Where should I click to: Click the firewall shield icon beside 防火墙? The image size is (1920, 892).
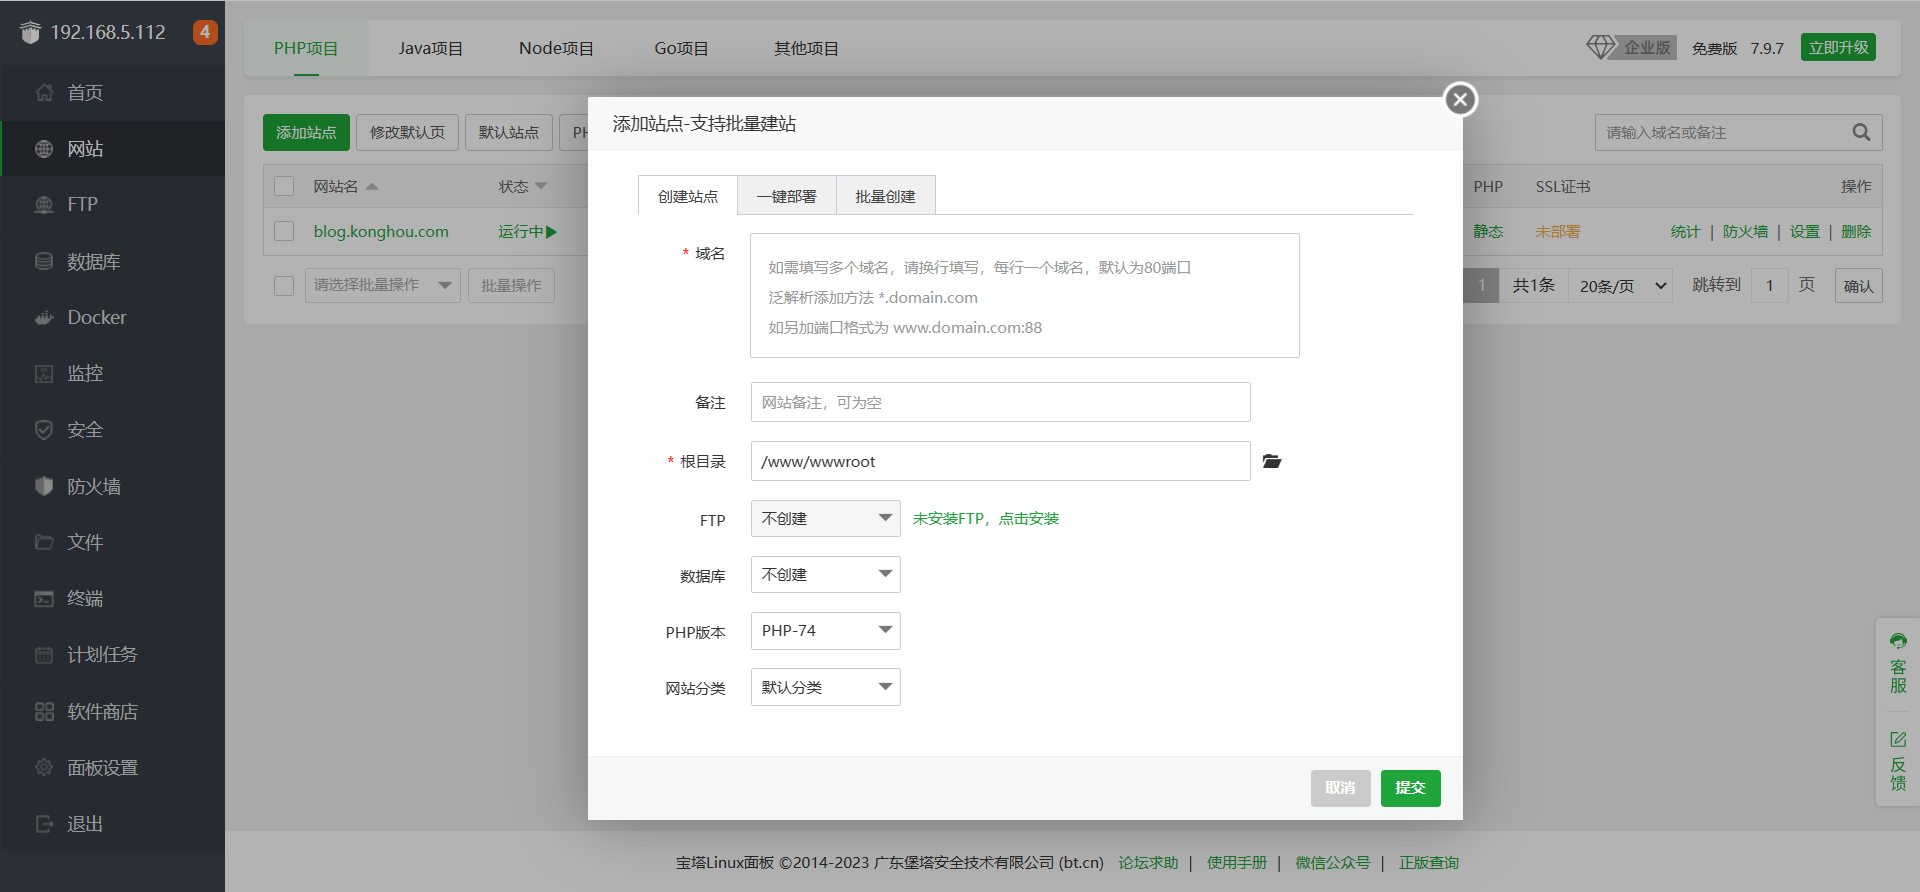pyautogui.click(x=44, y=486)
